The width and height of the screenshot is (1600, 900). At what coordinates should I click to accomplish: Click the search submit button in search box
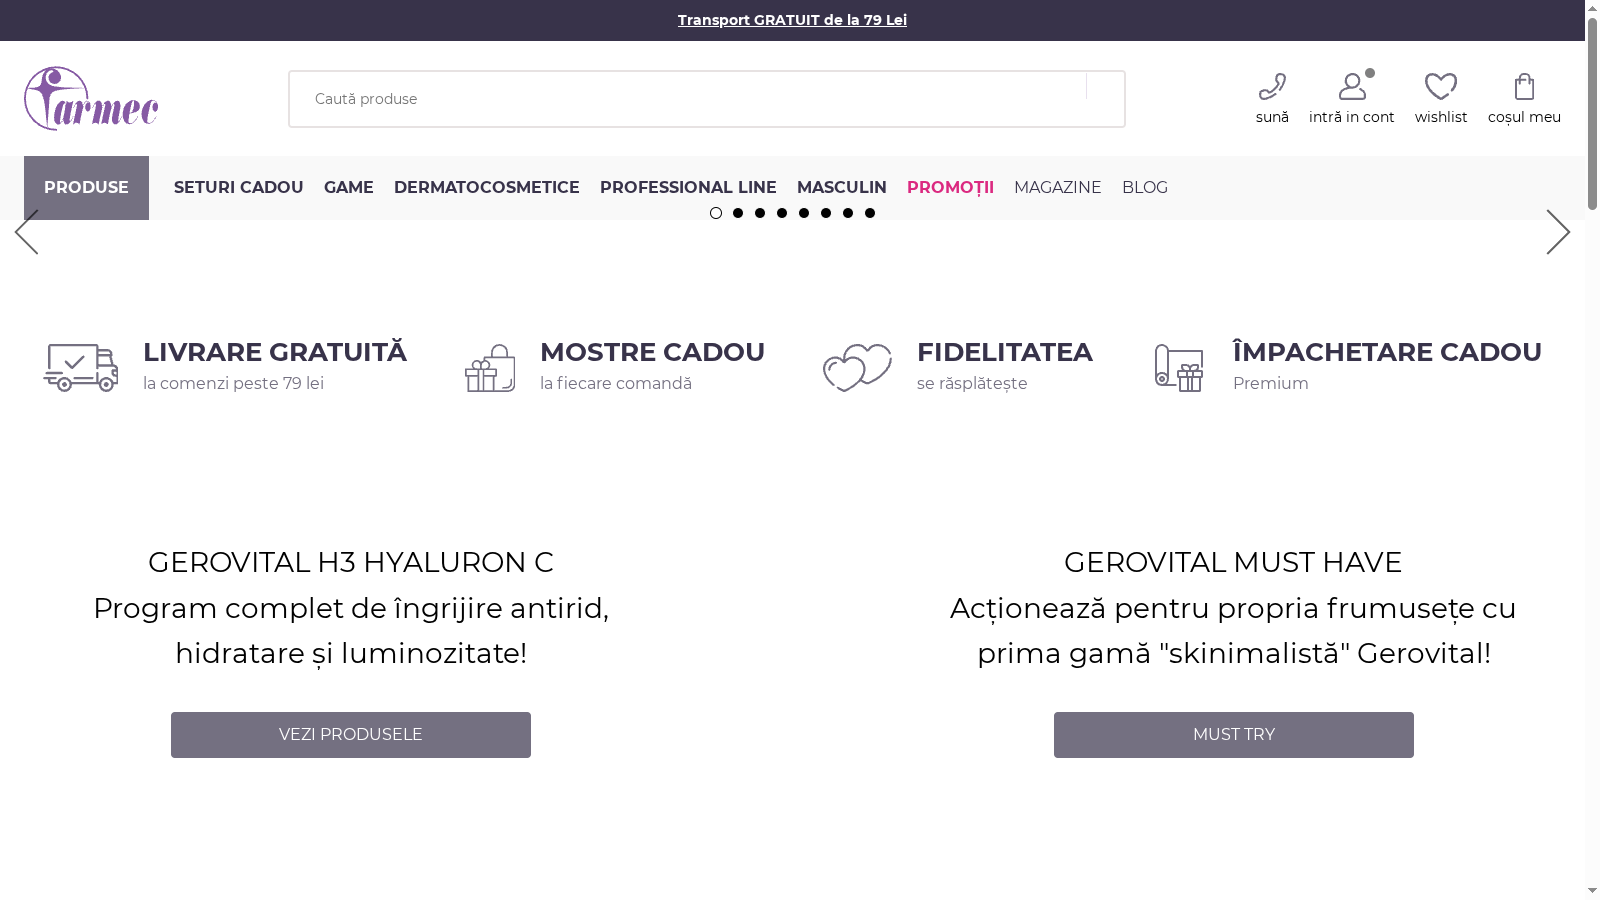tap(1105, 99)
